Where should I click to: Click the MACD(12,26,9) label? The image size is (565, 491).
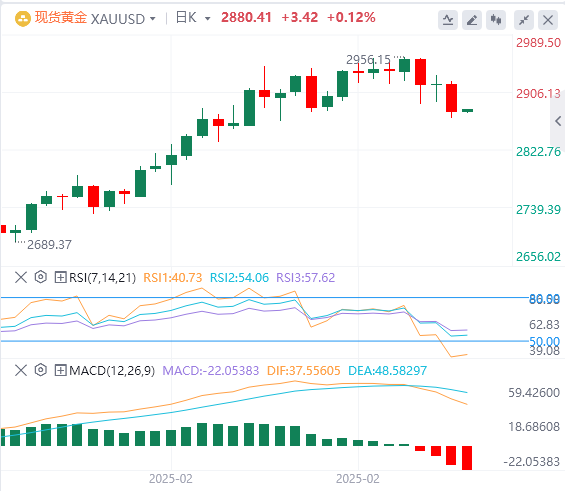(x=112, y=371)
